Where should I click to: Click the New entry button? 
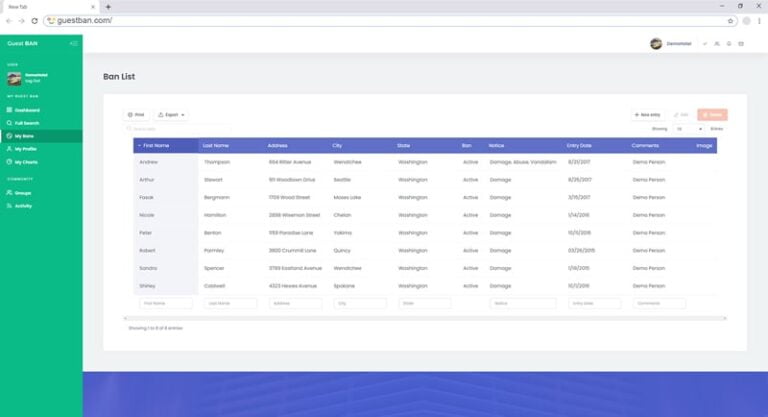(649, 115)
